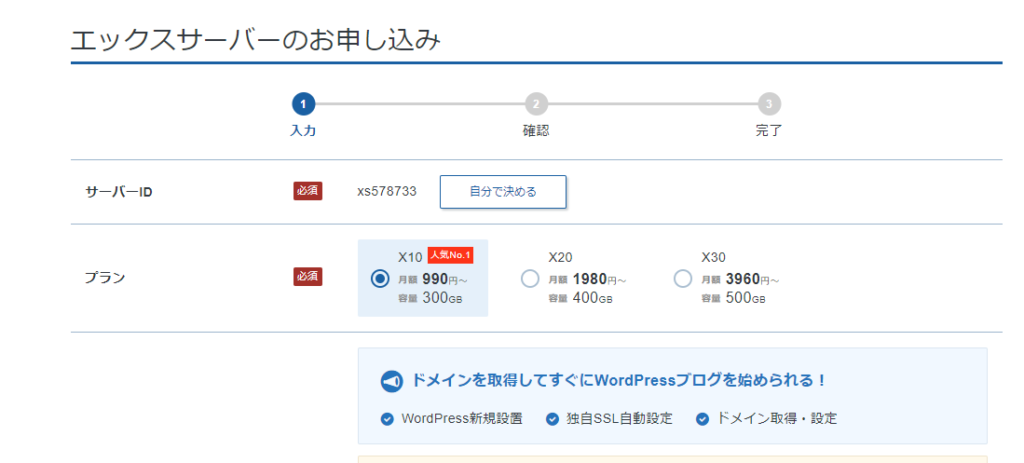The image size is (1024, 463).
Task: Click the エックスサーバーのお申し込み heading
Action: (x=255, y=40)
